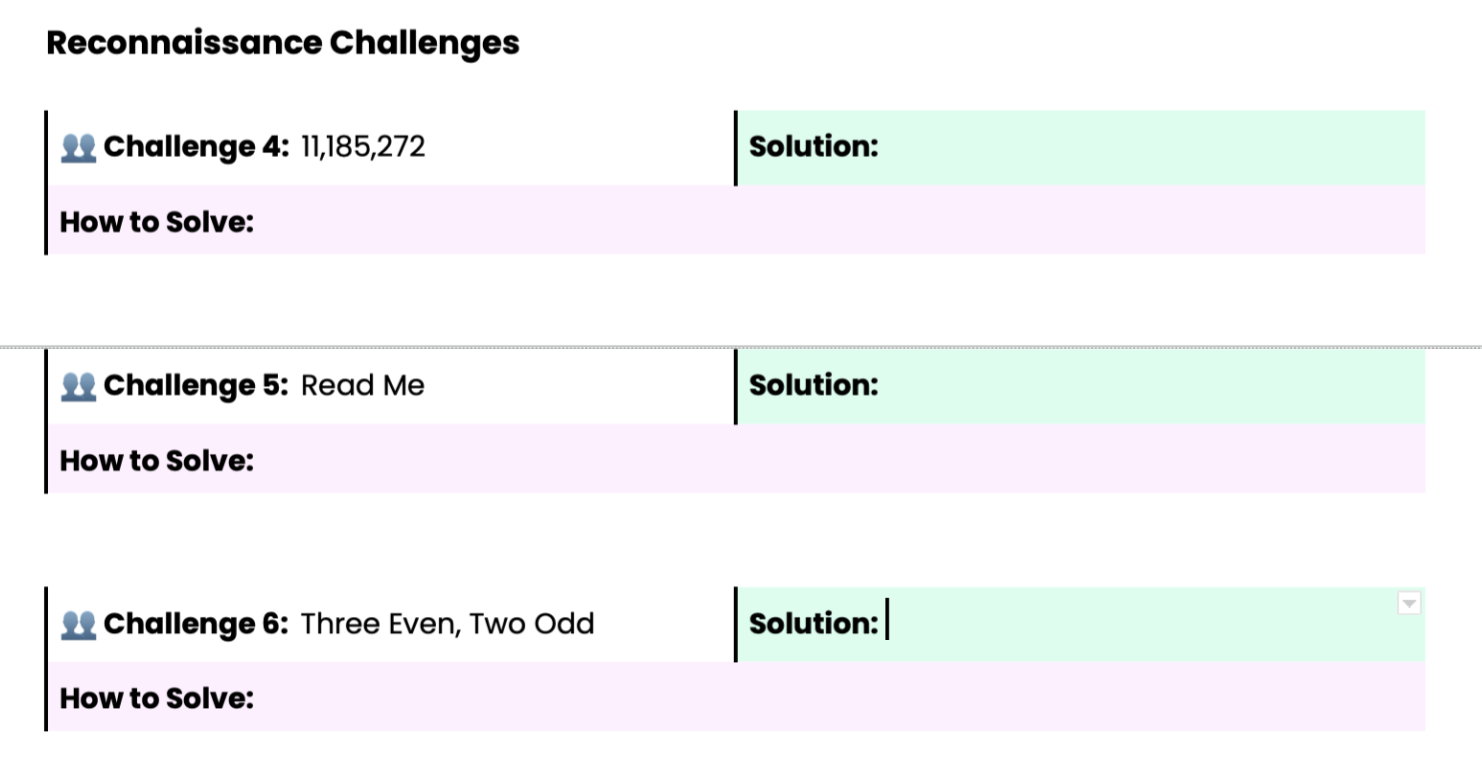Place cursor in Challenge 4 Solution cell
The height and width of the screenshot is (780, 1482).
[1081, 148]
